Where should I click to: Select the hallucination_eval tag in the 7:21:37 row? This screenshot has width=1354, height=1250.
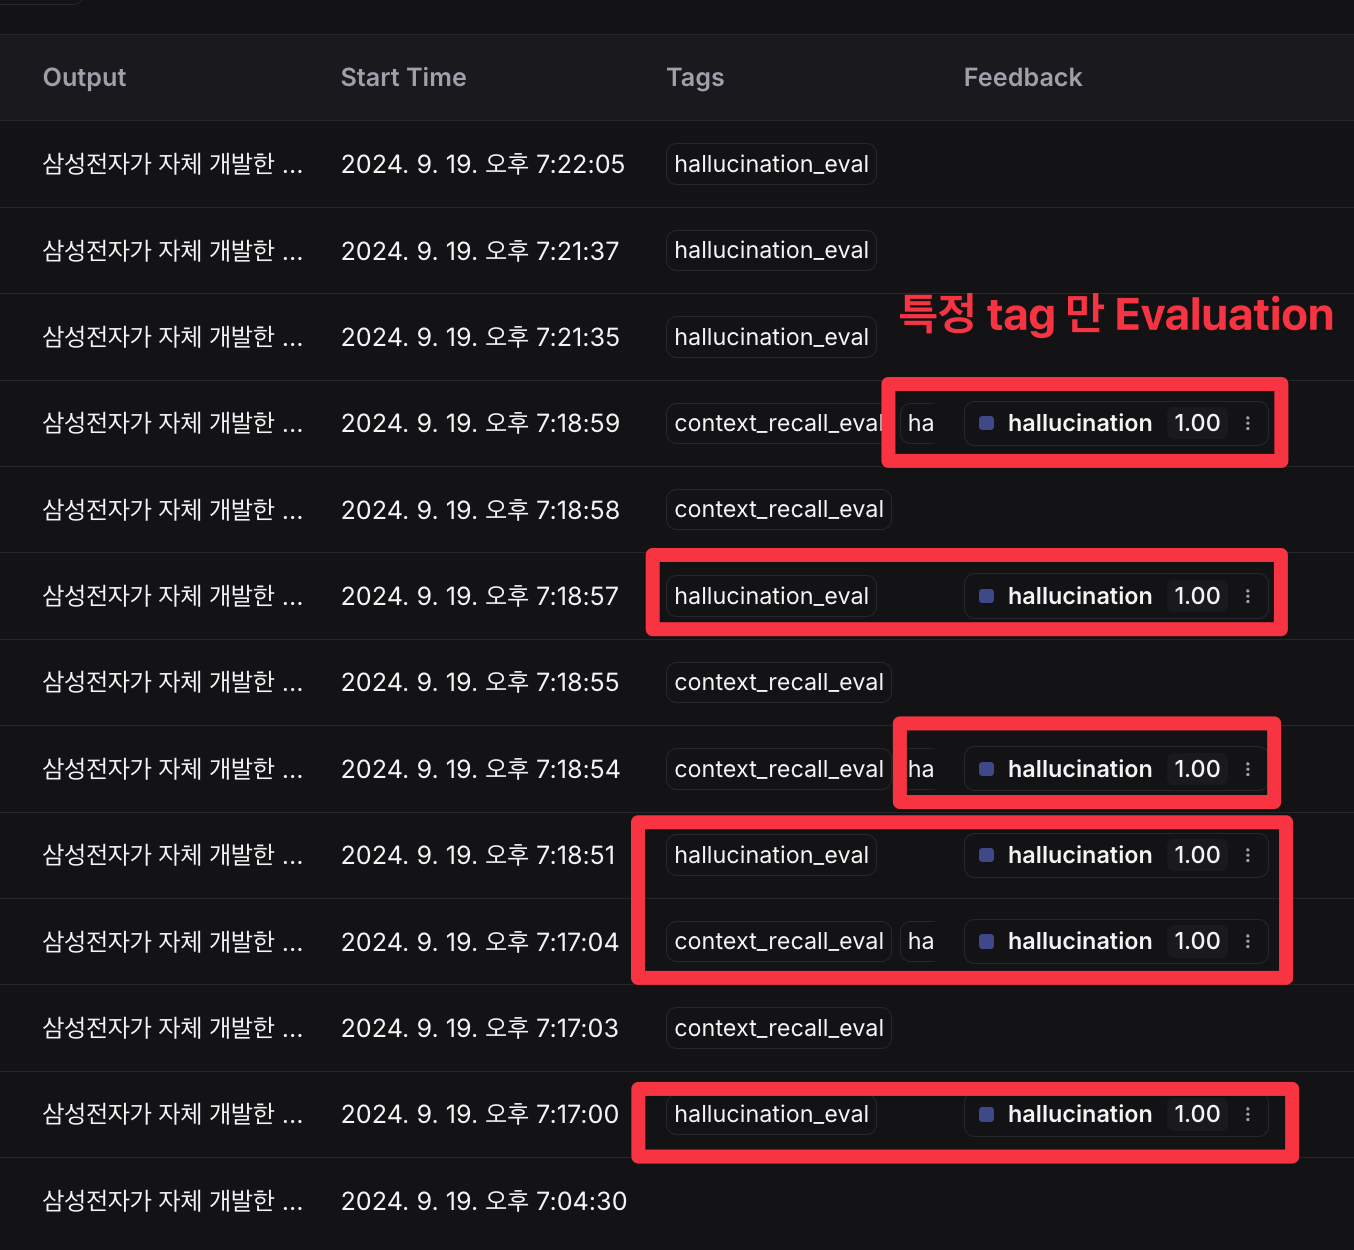pos(771,250)
